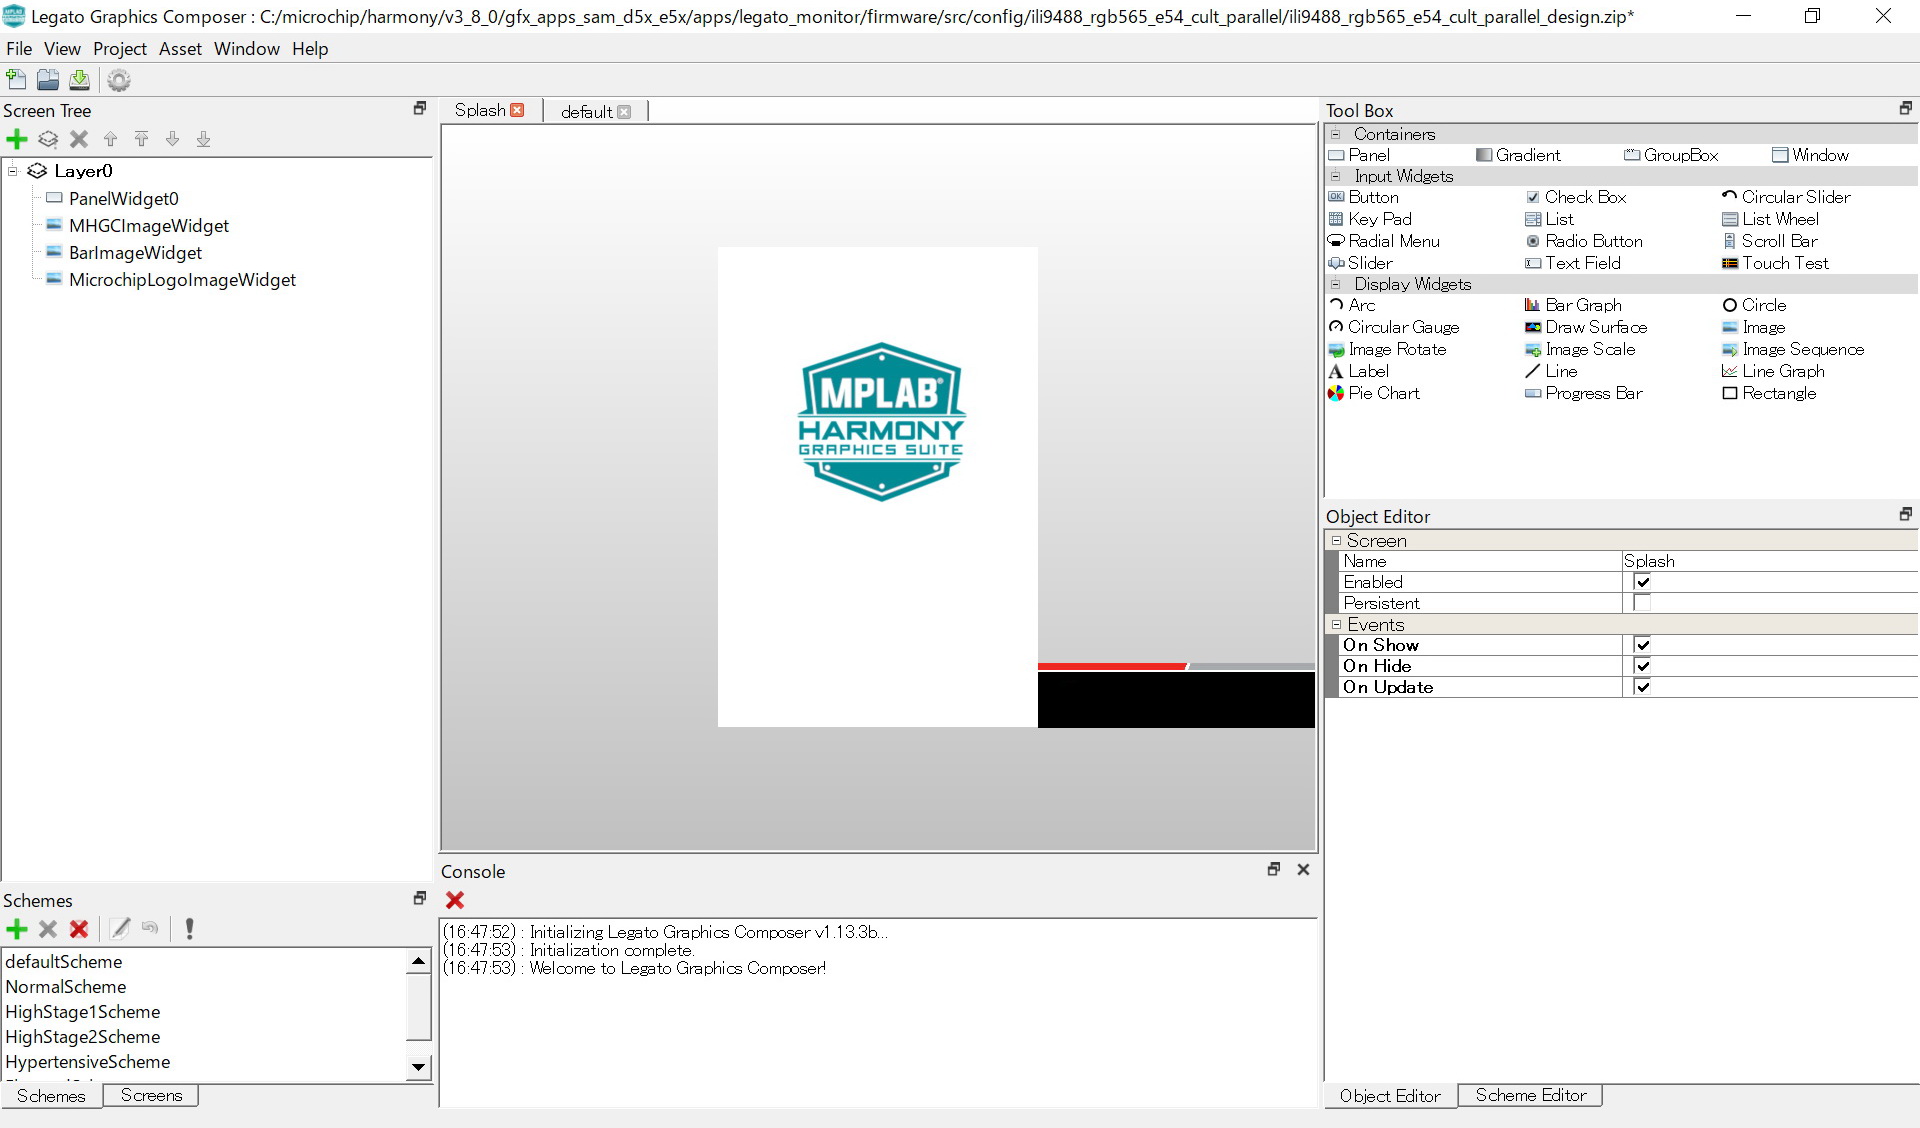Select the Radial Menu widget tool

[1384, 241]
